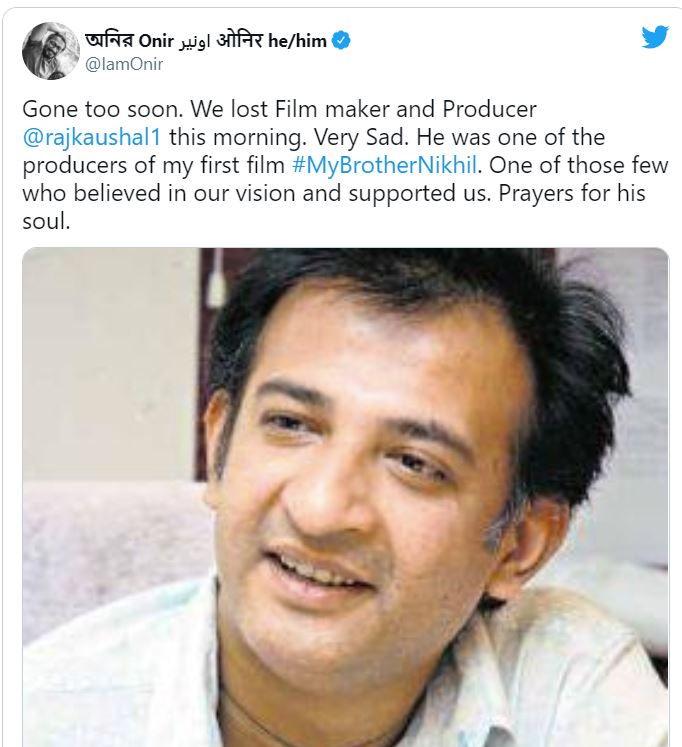This screenshot has width=682, height=747.
Task: Click the blue verified badge
Action: [x=342, y=41]
